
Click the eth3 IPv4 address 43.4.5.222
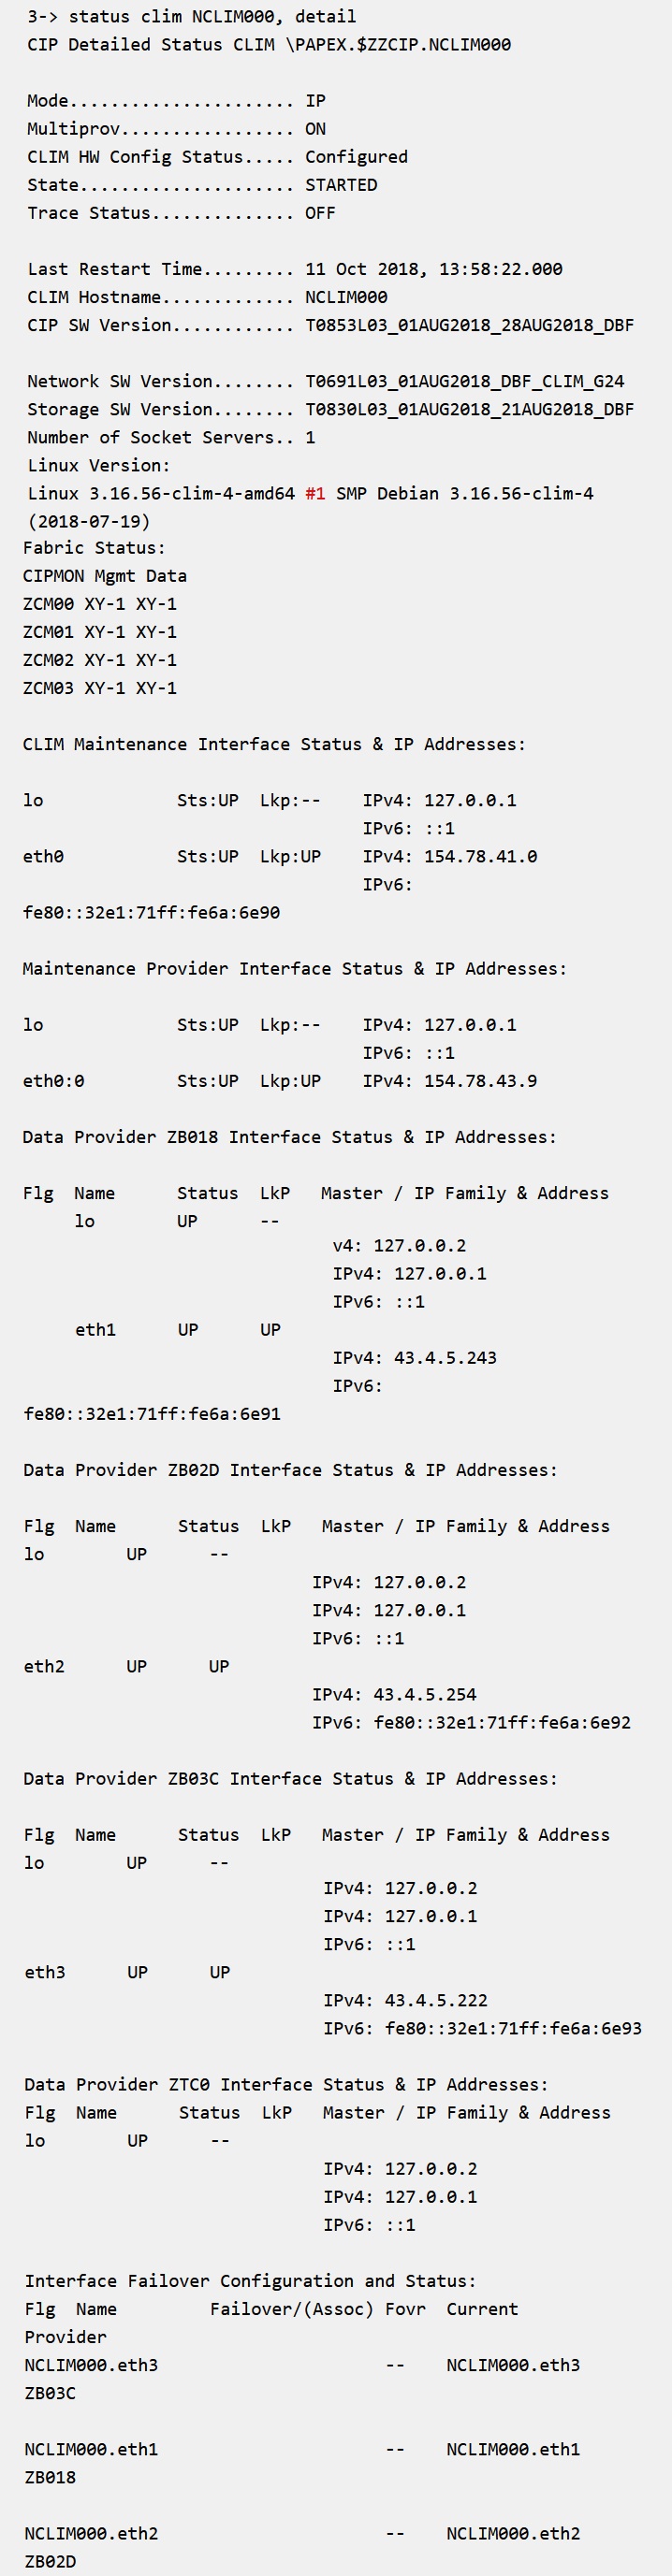pos(436,2000)
